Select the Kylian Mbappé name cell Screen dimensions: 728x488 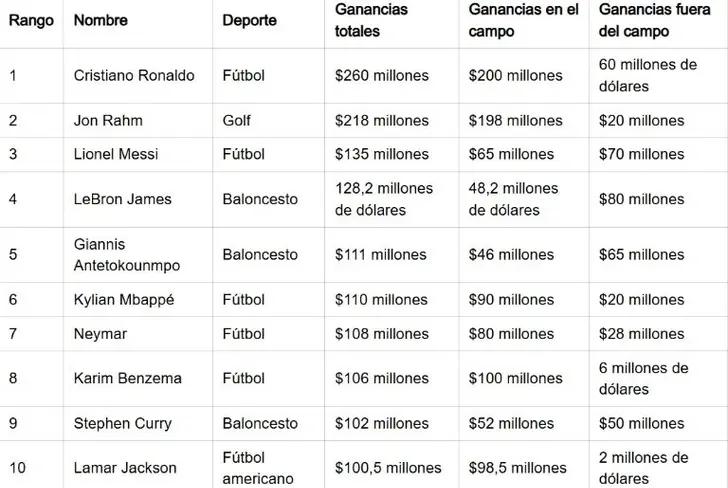[x=124, y=300]
